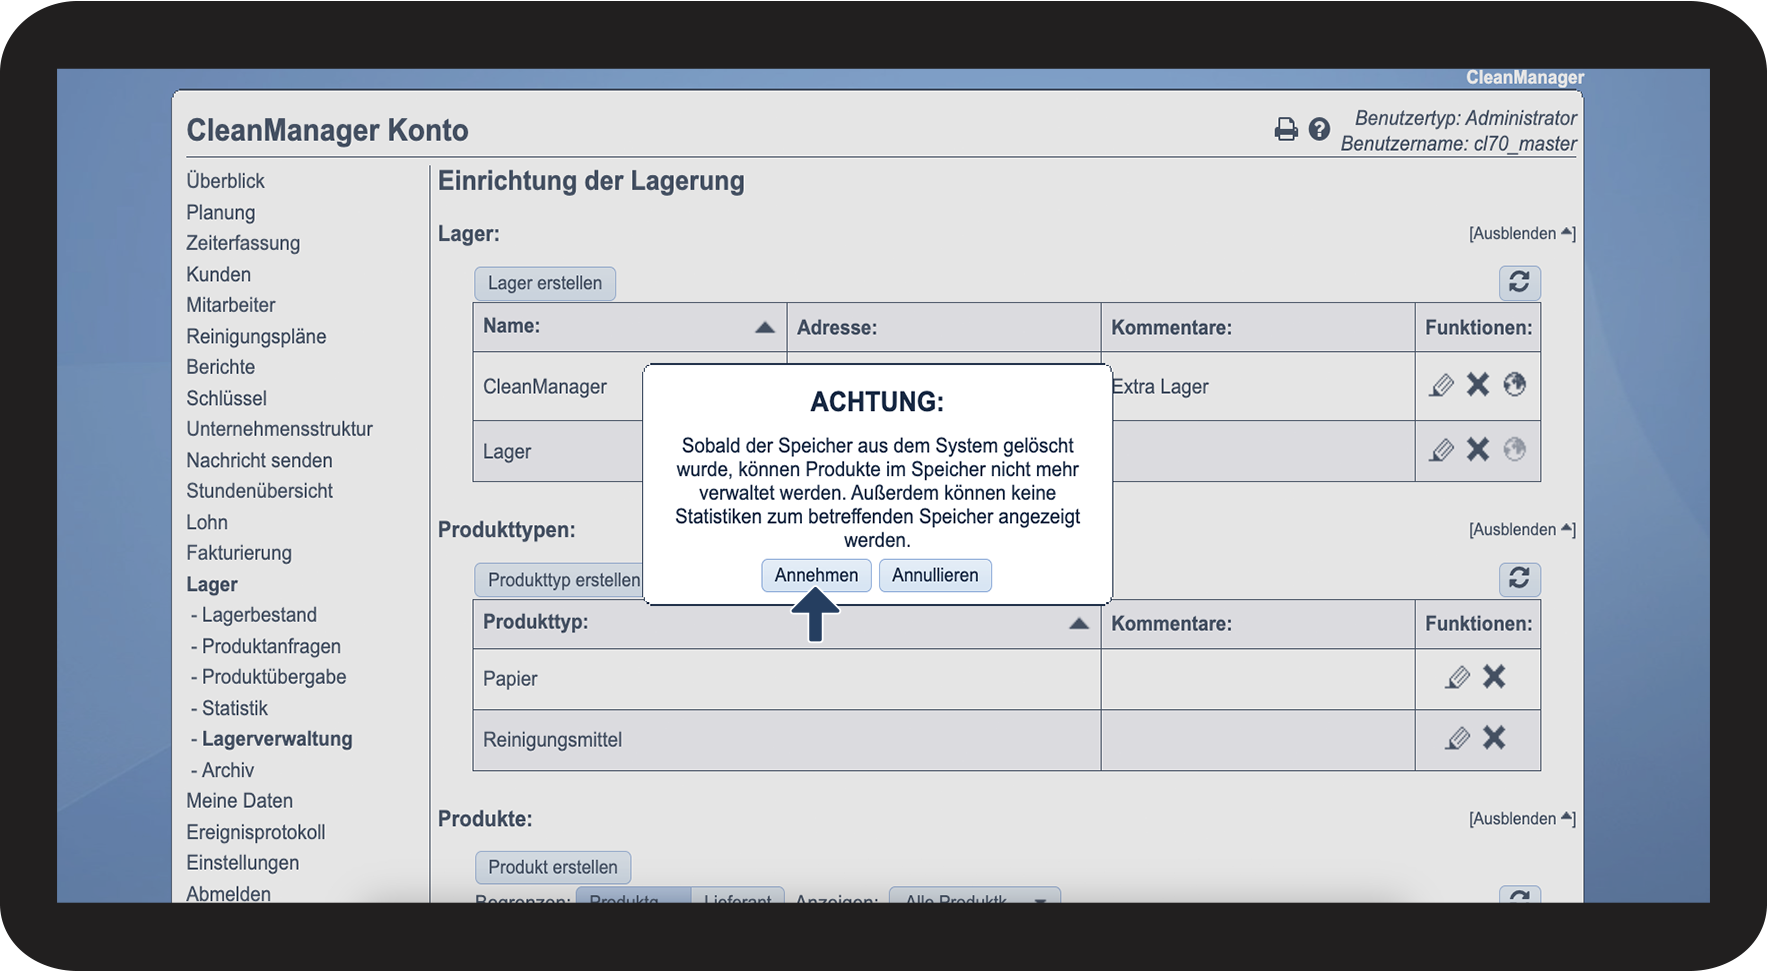Sort warehouses by Name column arrow

[x=765, y=327]
